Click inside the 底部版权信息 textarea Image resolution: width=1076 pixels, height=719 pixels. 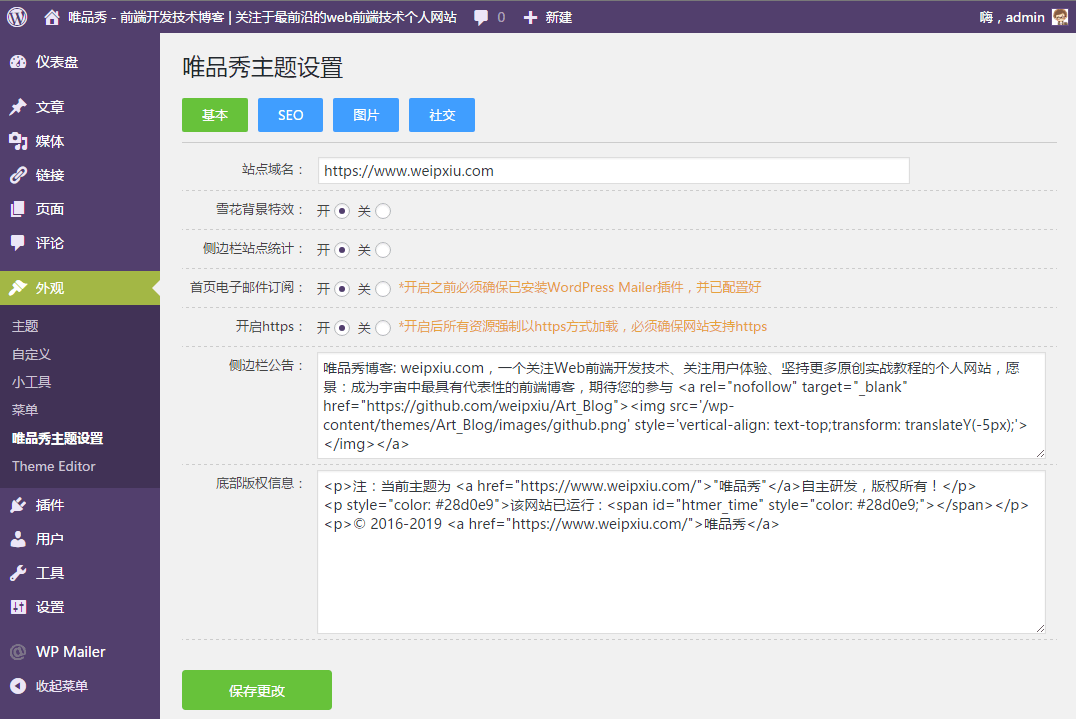pos(681,552)
